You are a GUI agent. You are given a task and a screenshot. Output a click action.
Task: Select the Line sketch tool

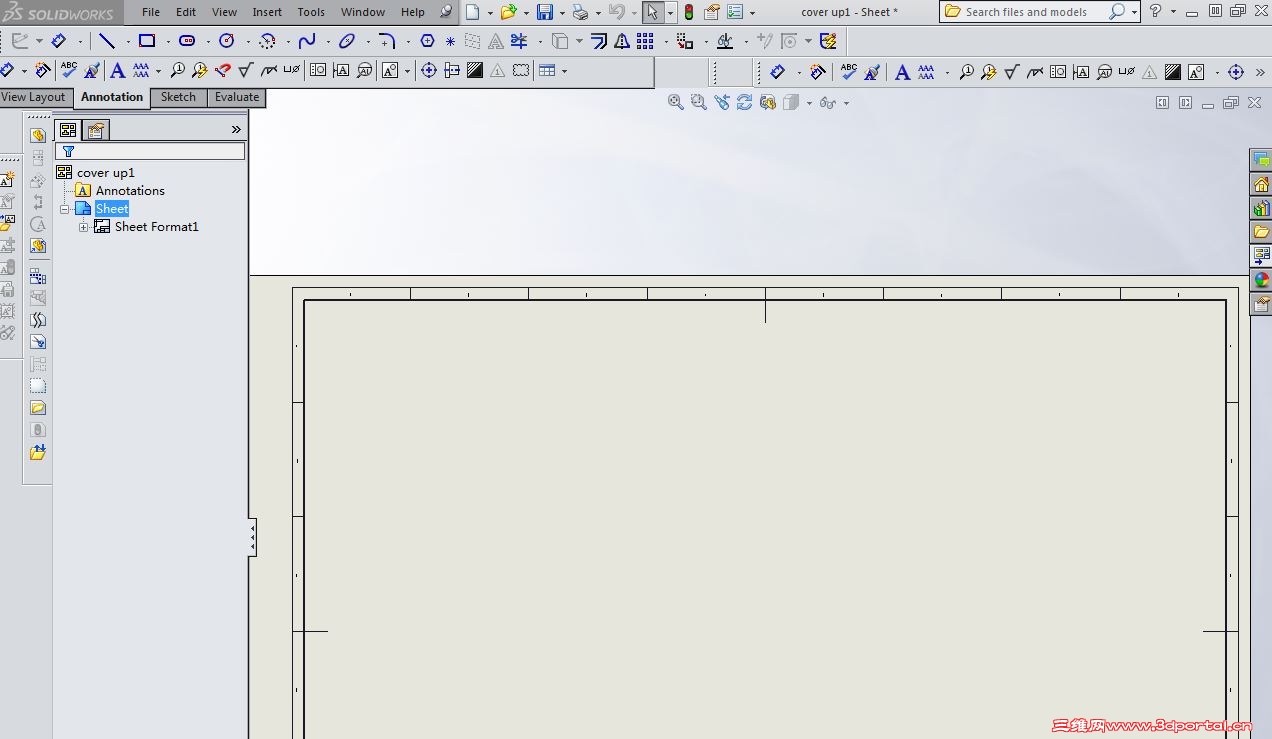(x=107, y=41)
